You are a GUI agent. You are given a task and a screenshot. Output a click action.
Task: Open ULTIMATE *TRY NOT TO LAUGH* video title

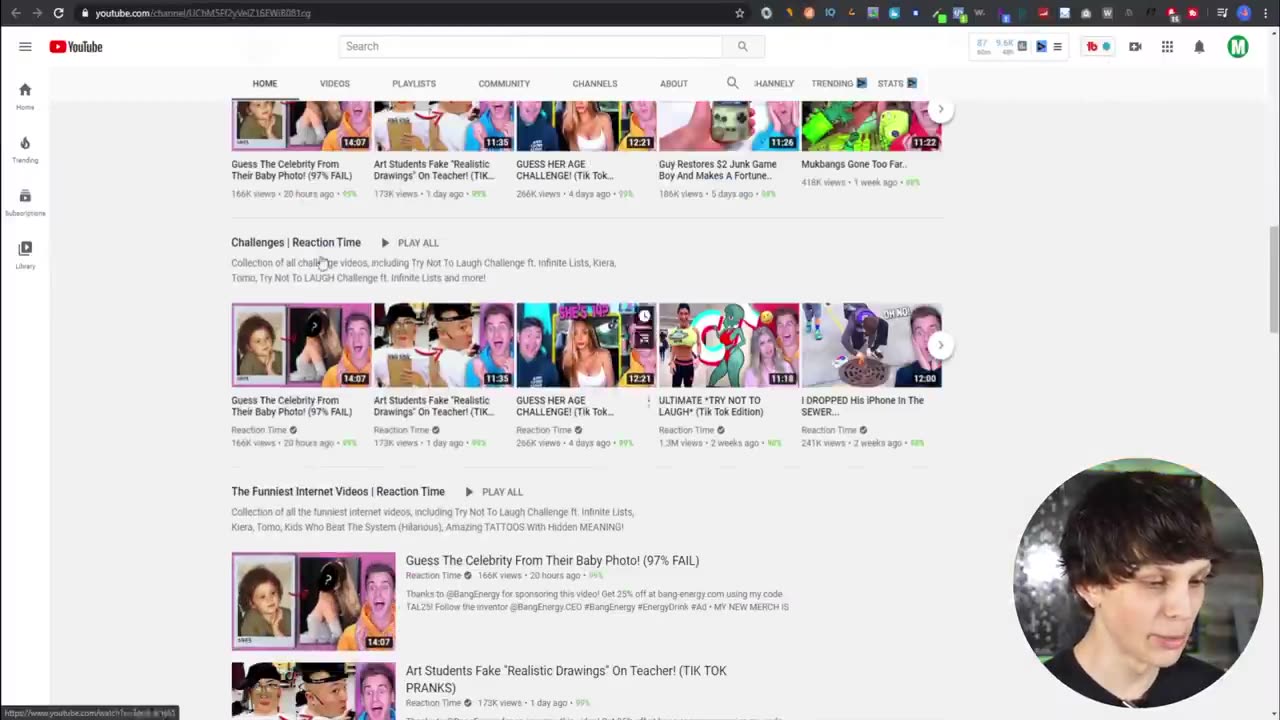click(711, 406)
